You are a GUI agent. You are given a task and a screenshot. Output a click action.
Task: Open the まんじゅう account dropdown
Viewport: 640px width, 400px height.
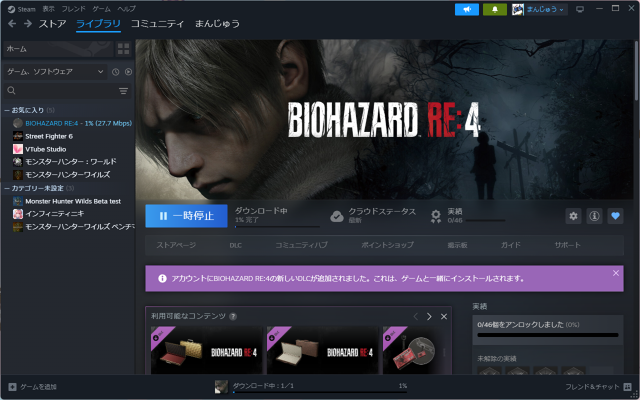(x=545, y=9)
